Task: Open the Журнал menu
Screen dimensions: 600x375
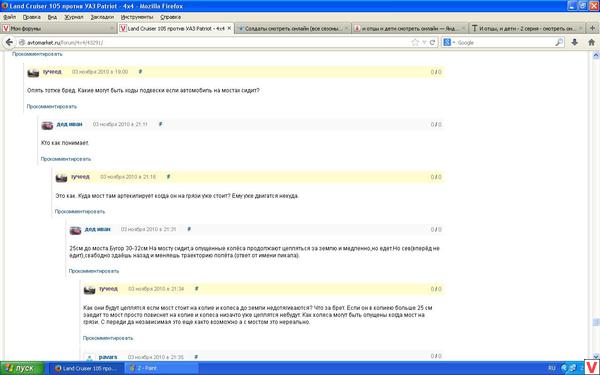Action: pyautogui.click(x=73, y=17)
